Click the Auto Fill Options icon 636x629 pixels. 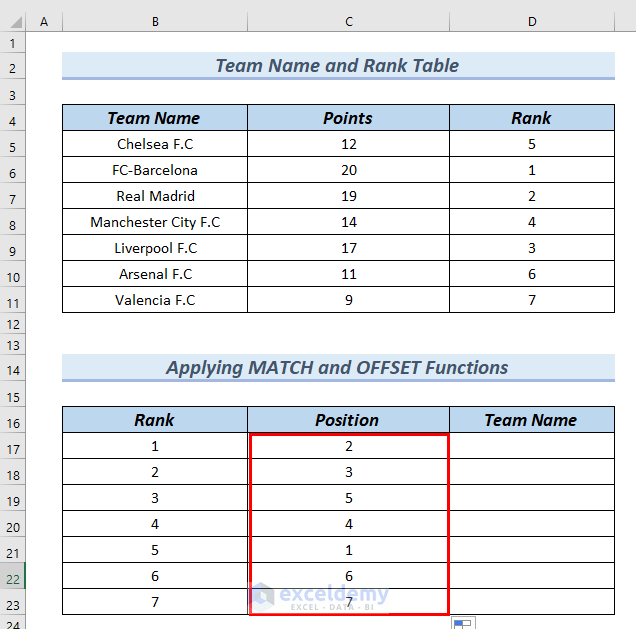click(x=463, y=623)
